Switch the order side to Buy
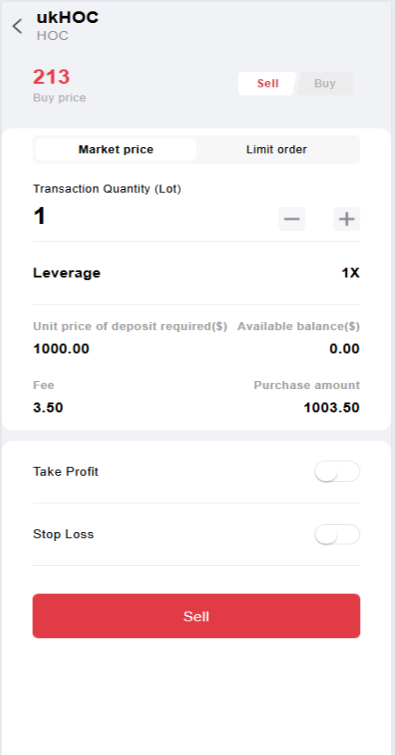 [x=325, y=83]
